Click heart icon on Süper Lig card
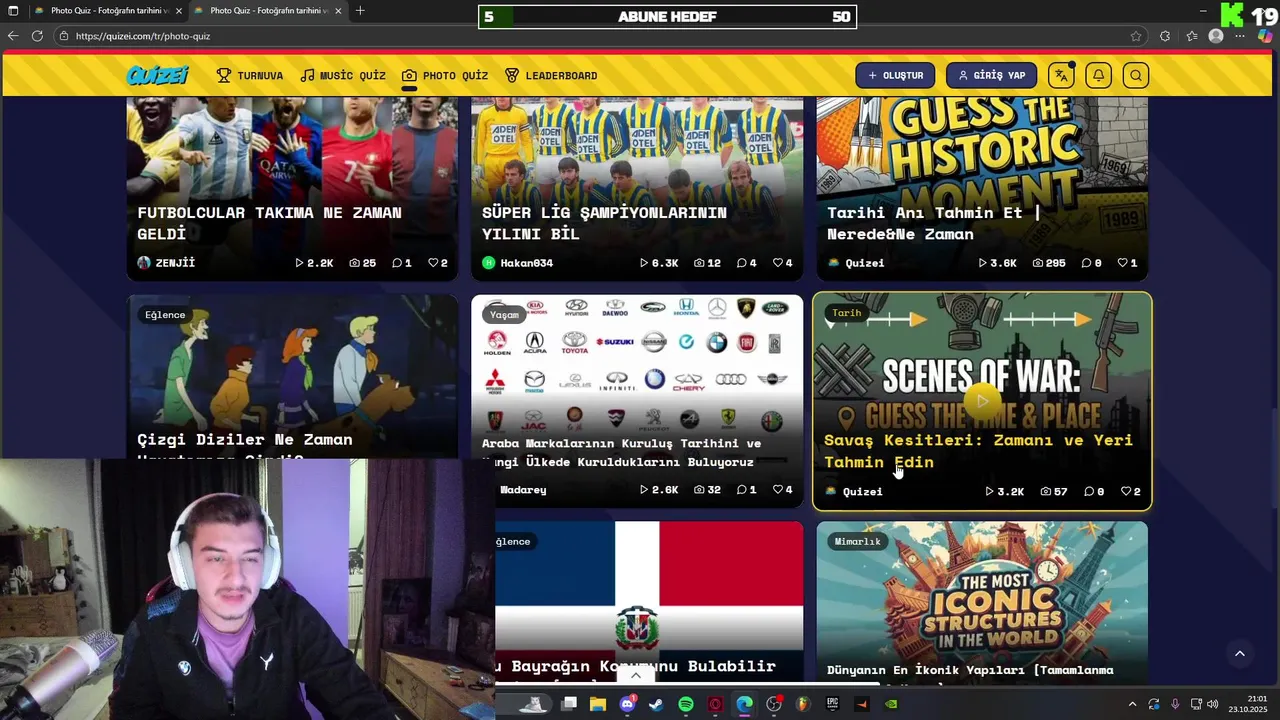This screenshot has height=720, width=1280. [777, 263]
